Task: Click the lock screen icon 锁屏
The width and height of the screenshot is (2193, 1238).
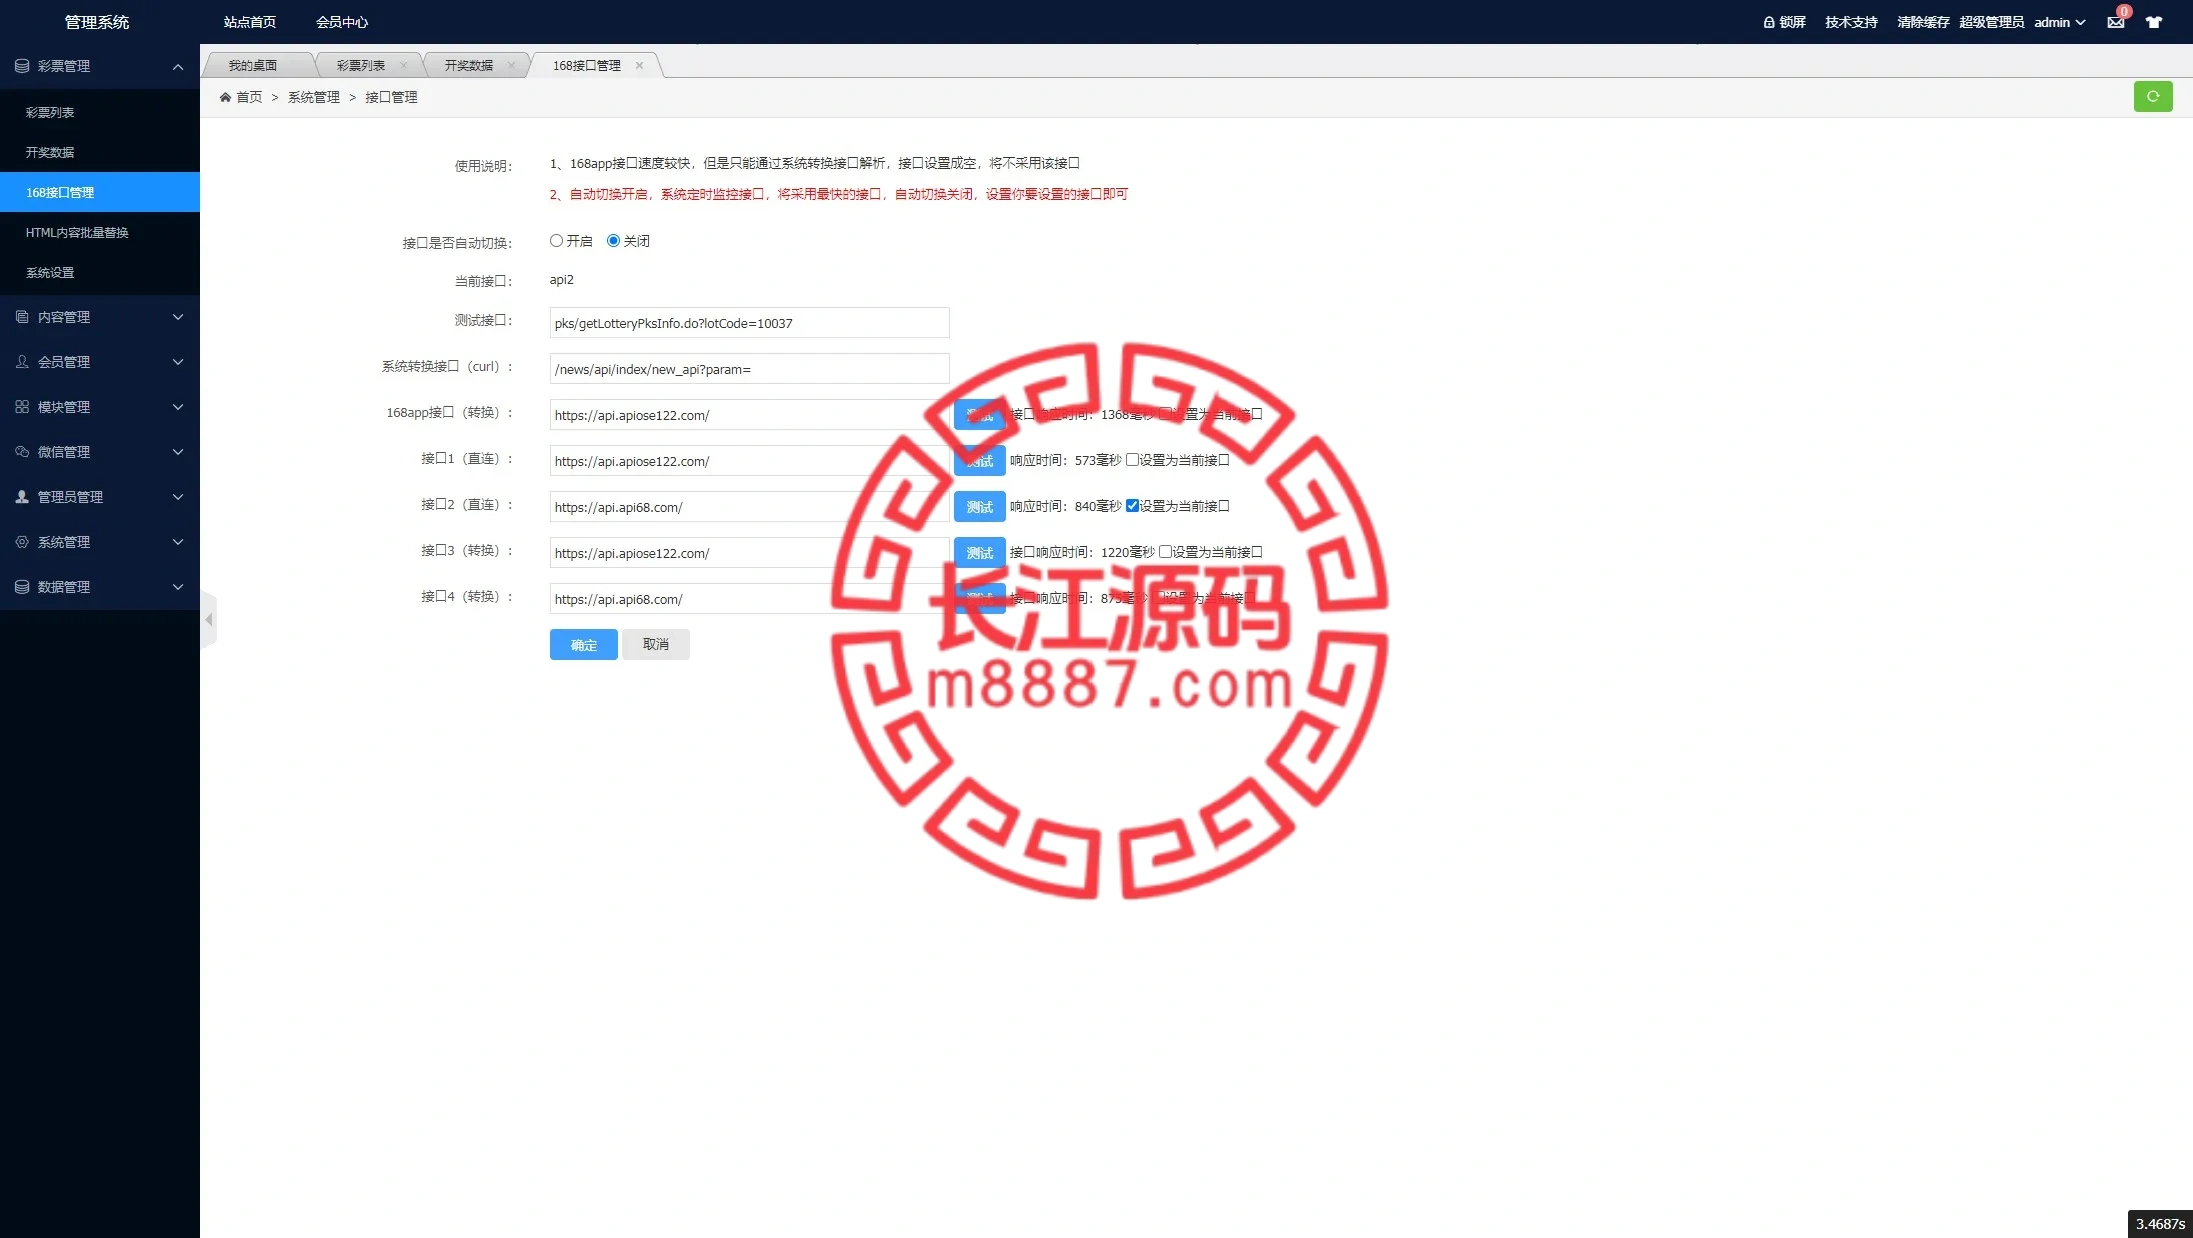Action: tap(1768, 22)
